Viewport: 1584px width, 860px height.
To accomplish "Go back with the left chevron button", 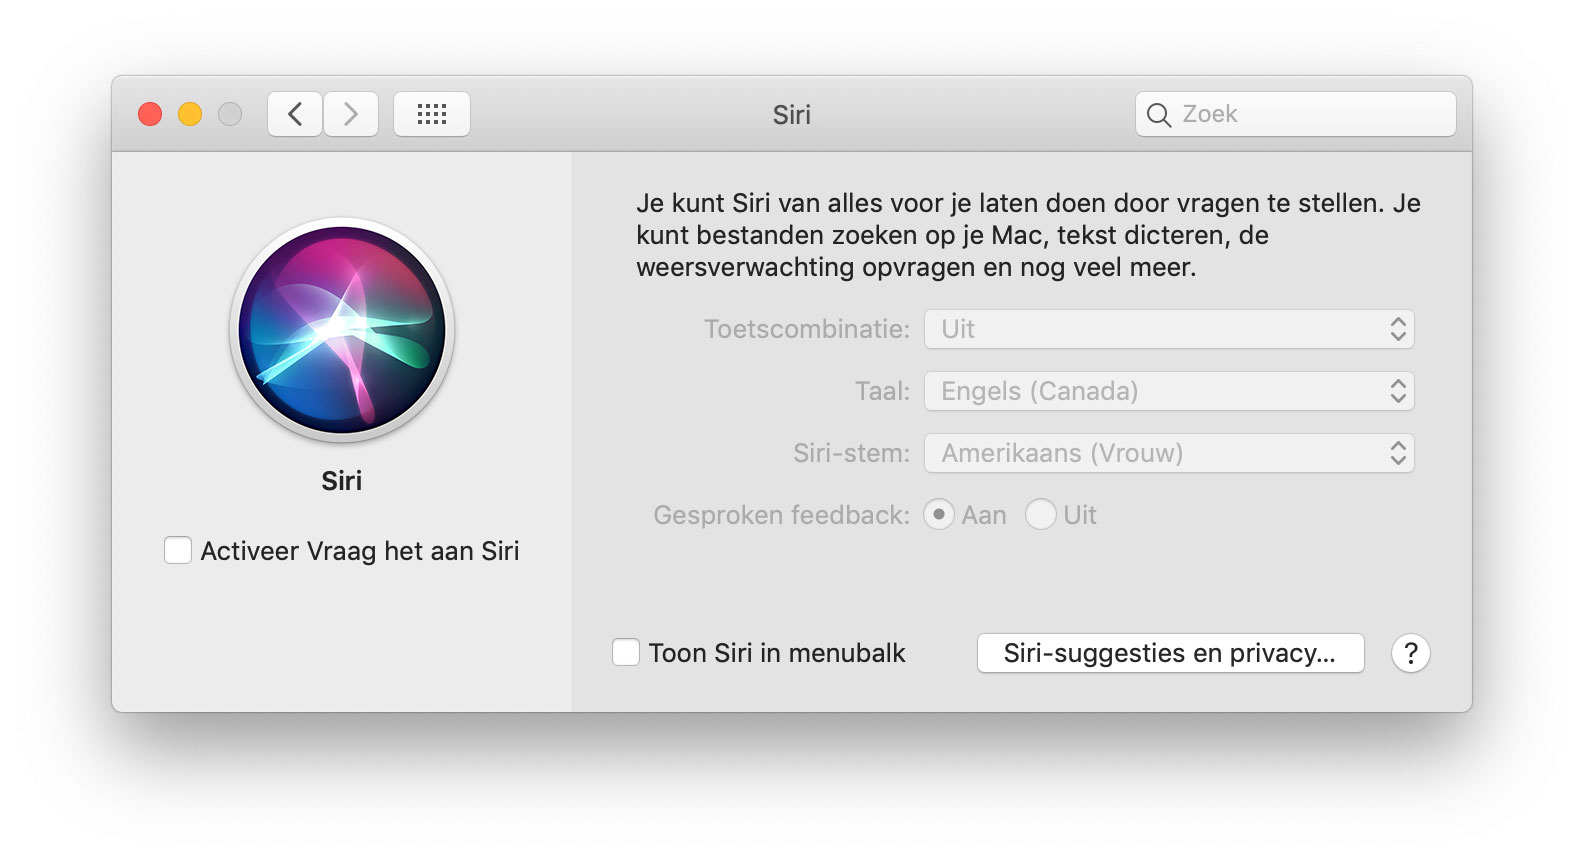I will tap(295, 114).
